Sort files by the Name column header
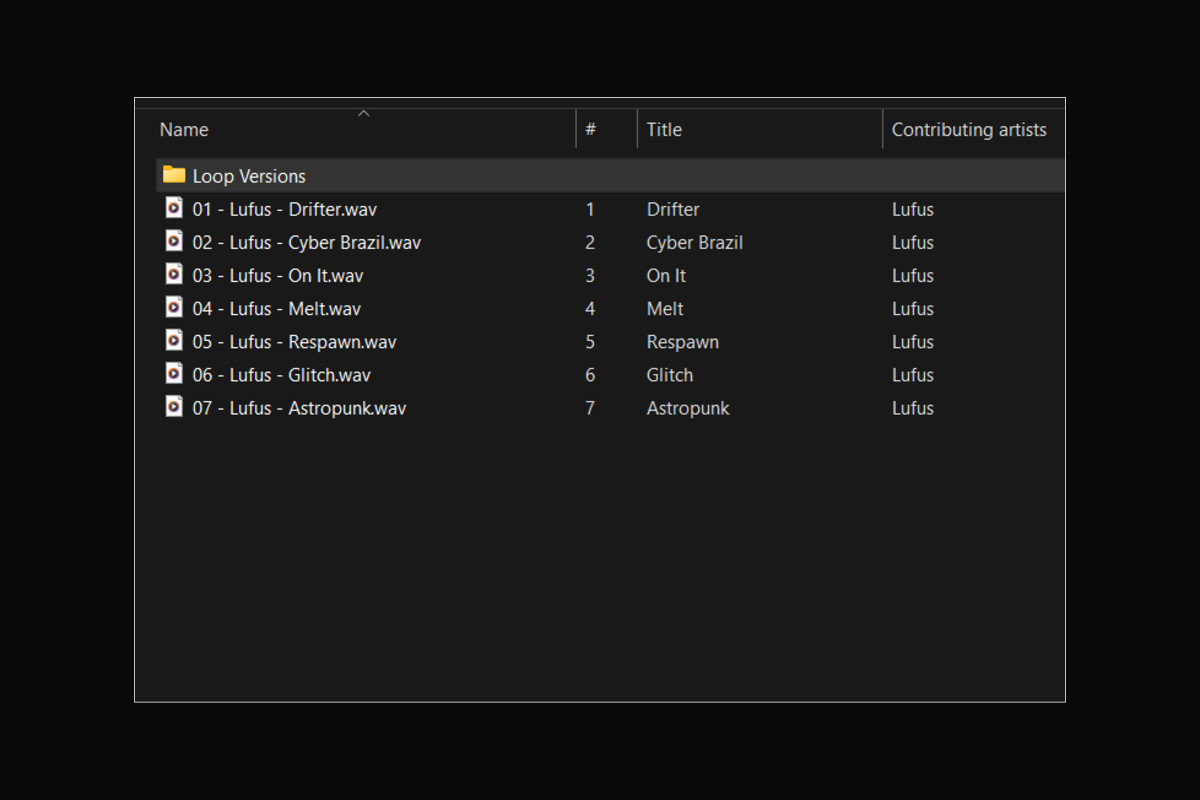The image size is (1200, 800). (x=184, y=130)
